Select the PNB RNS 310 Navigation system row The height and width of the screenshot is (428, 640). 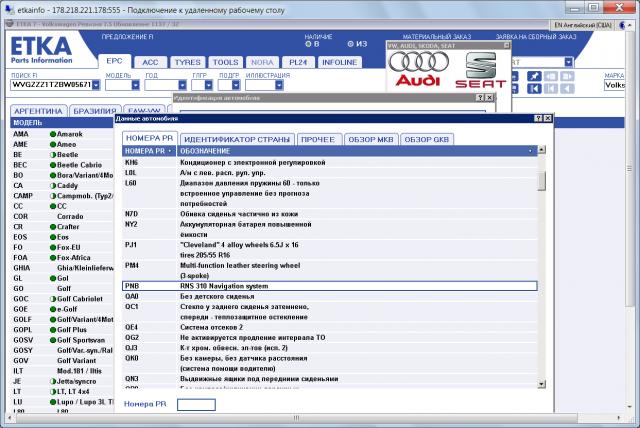click(x=330, y=286)
